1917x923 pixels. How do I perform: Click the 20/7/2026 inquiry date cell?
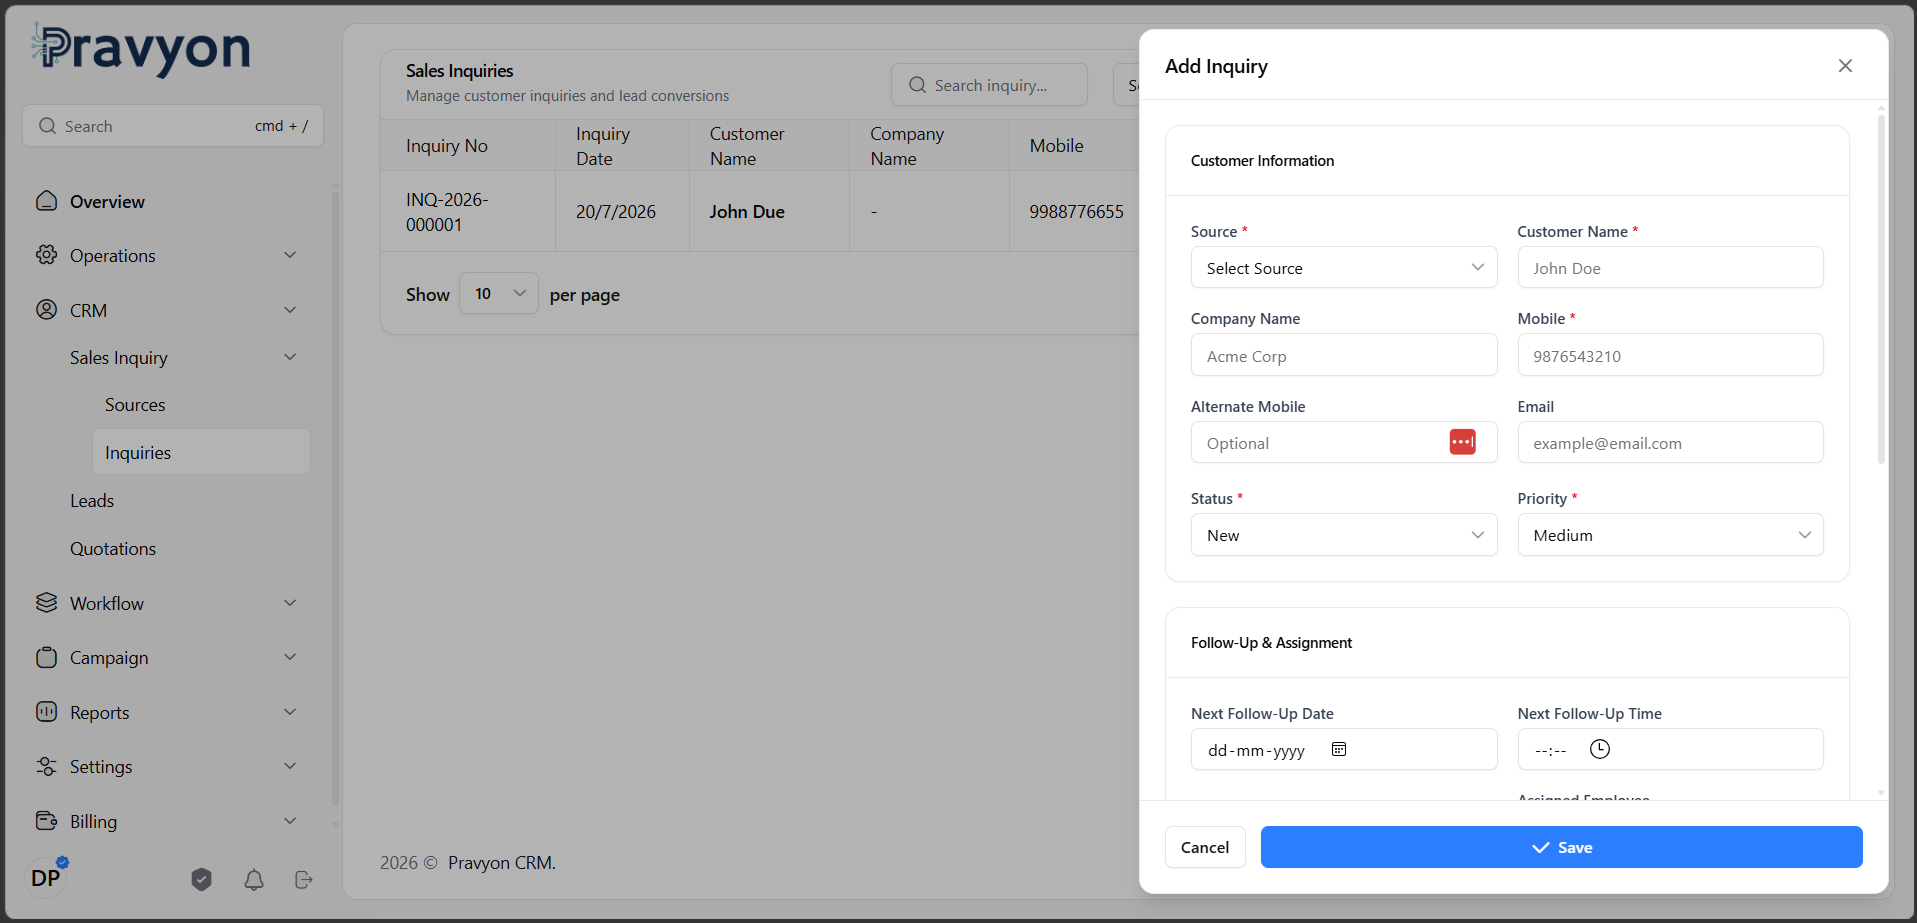coord(616,212)
